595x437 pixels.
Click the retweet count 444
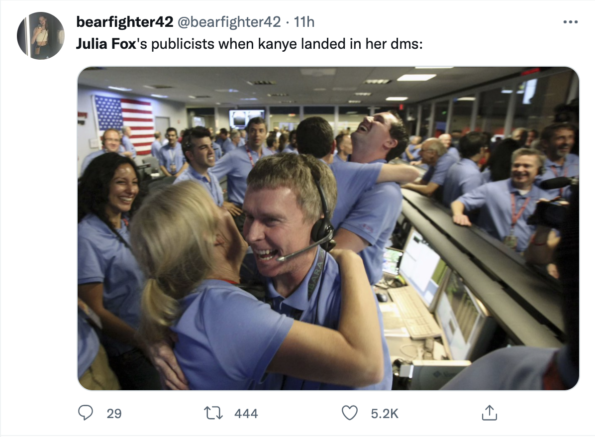point(246,413)
